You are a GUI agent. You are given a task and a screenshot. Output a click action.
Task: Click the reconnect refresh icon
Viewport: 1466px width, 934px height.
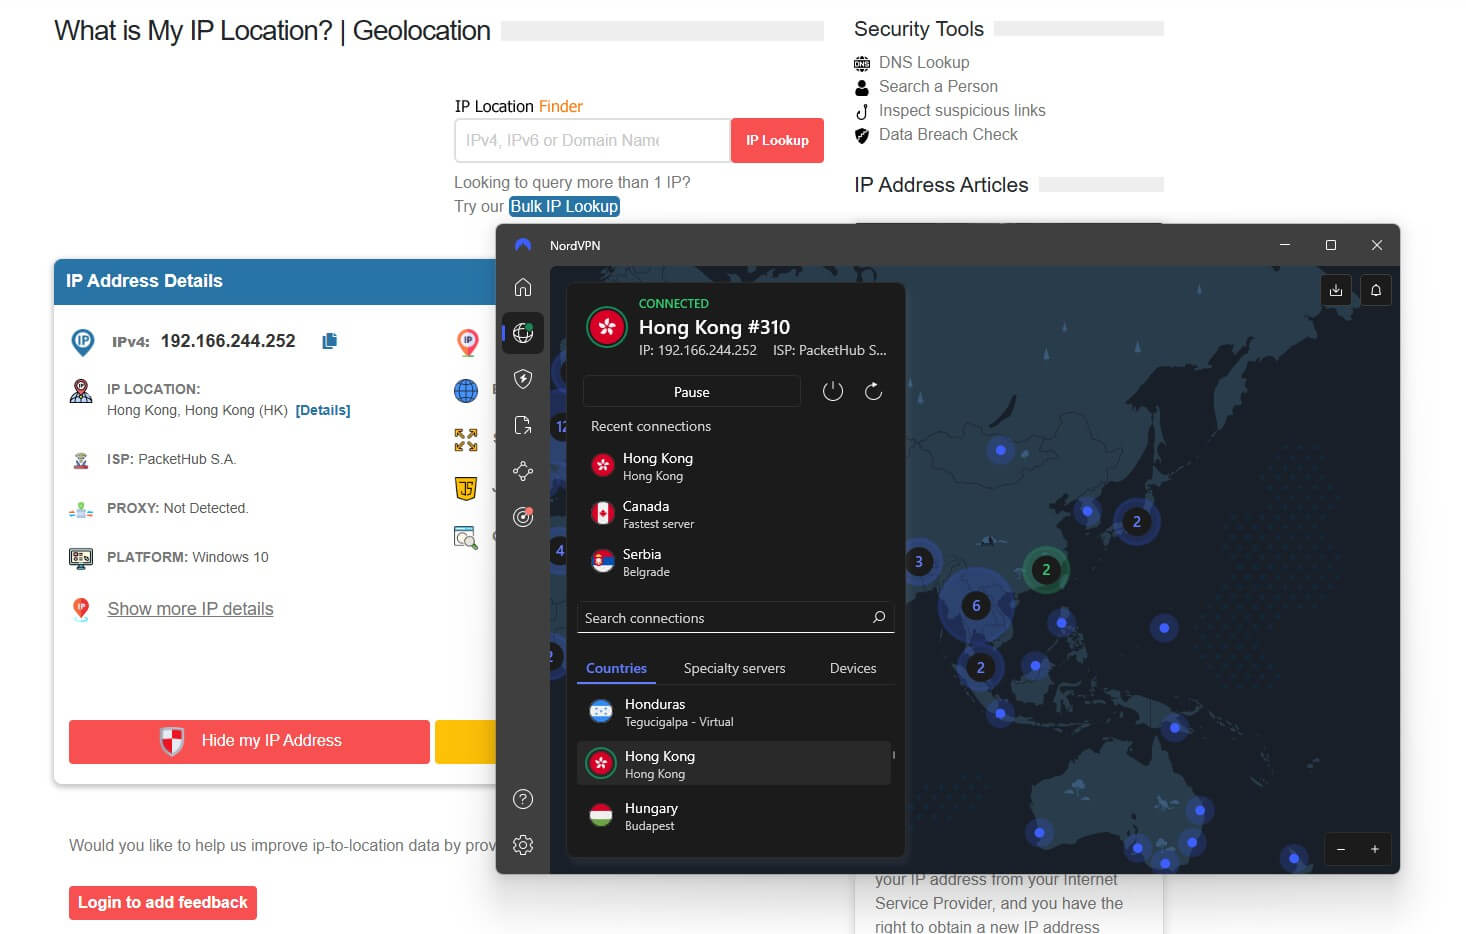tap(873, 391)
